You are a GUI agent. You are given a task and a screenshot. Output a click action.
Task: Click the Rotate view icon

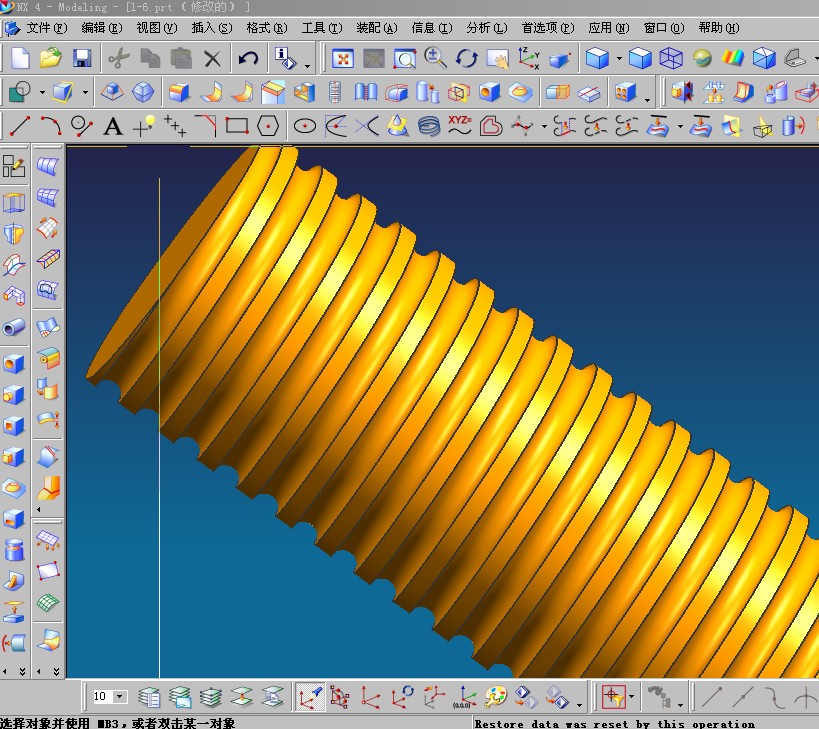pos(466,58)
